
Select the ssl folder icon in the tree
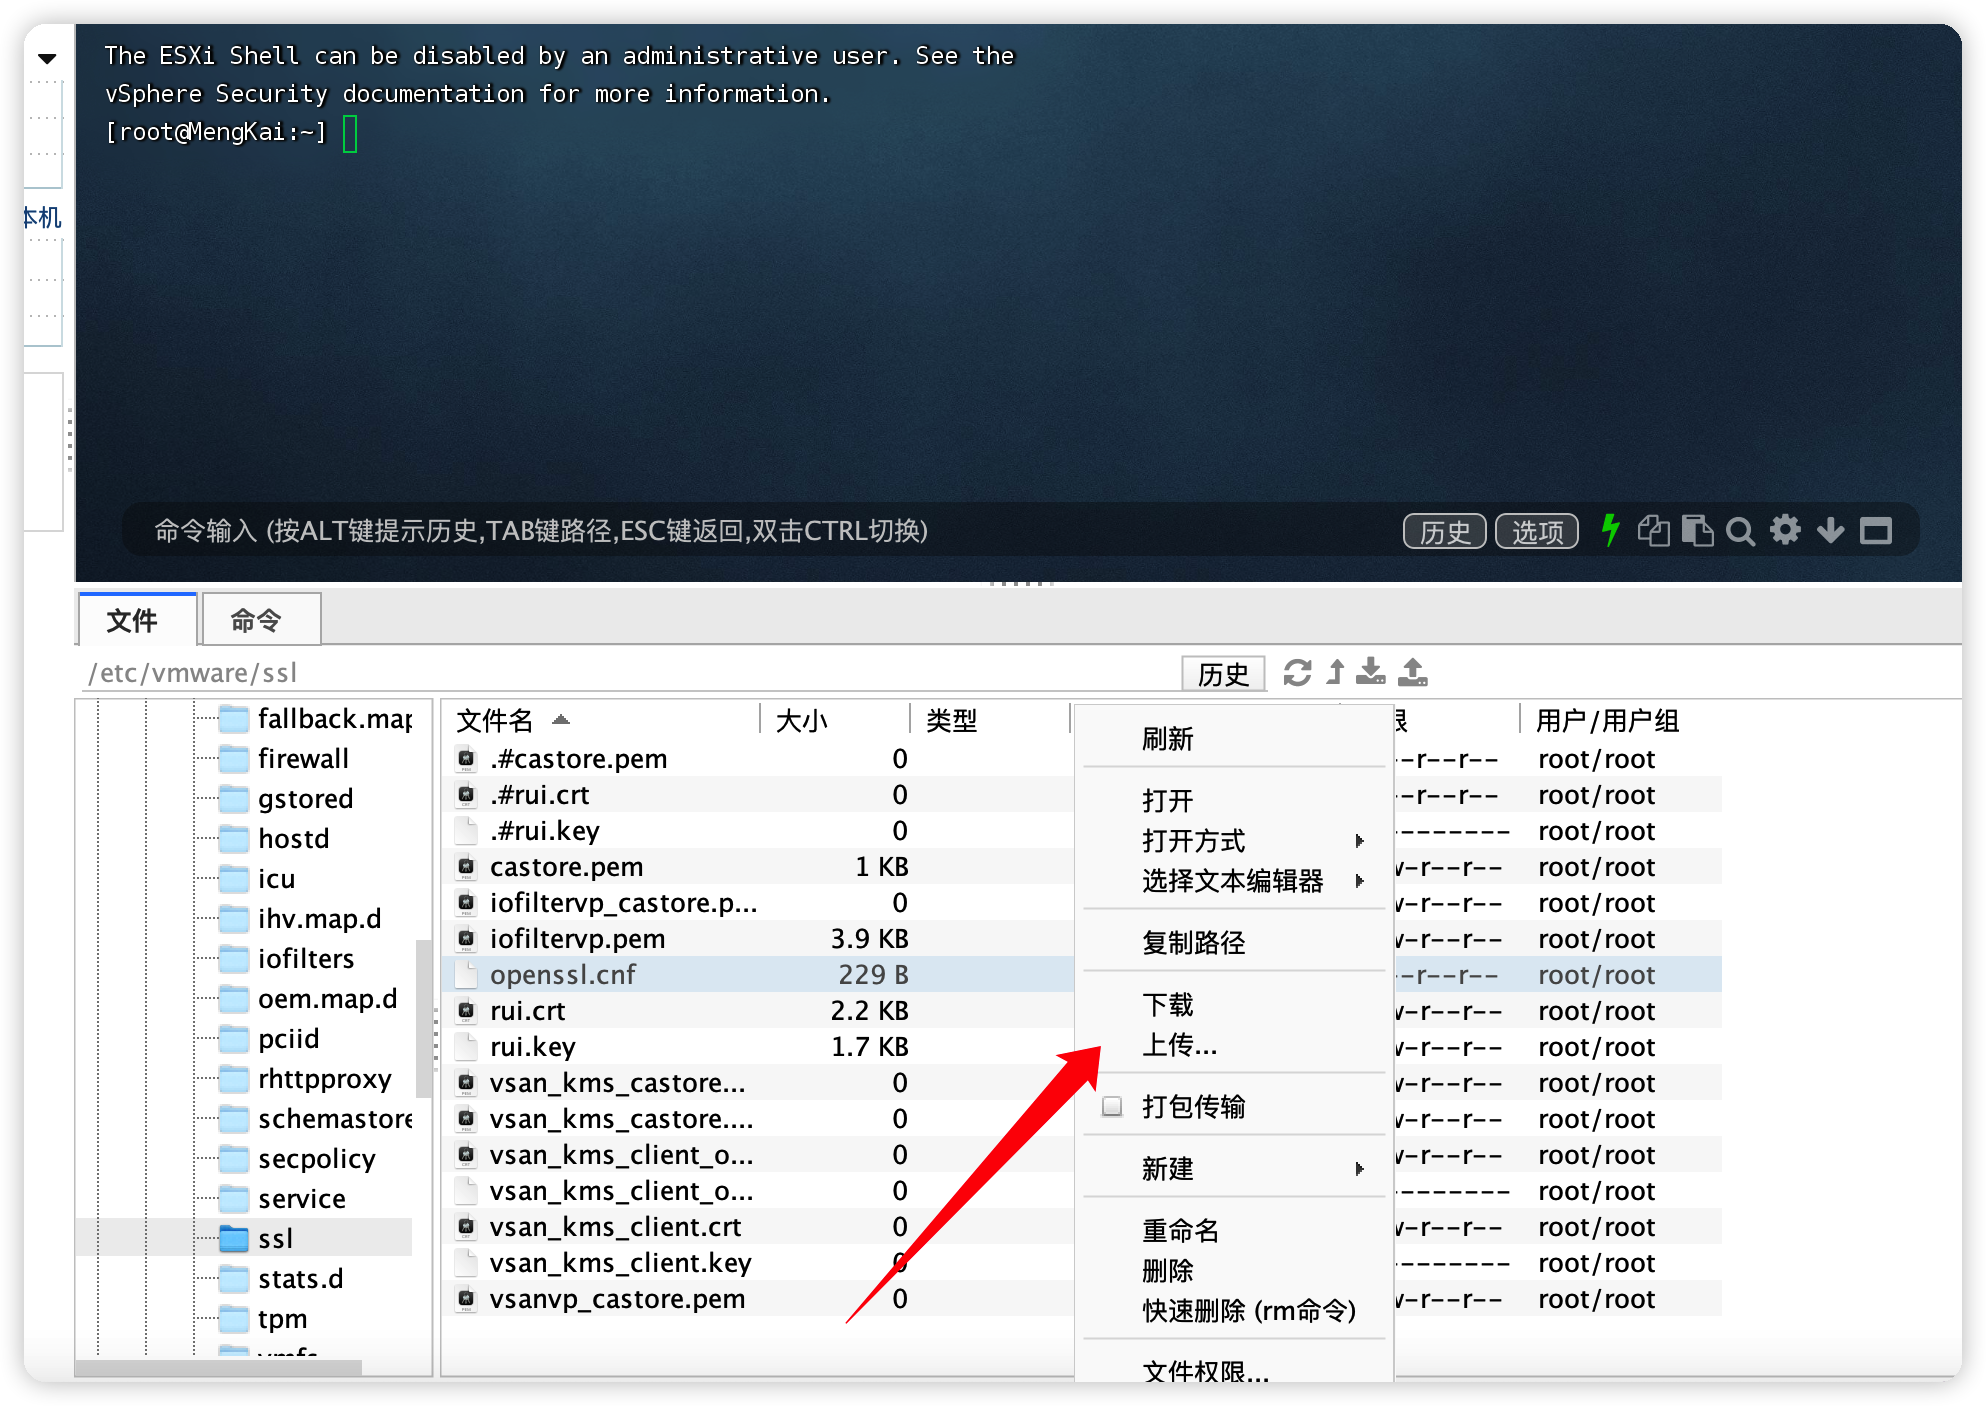234,1238
